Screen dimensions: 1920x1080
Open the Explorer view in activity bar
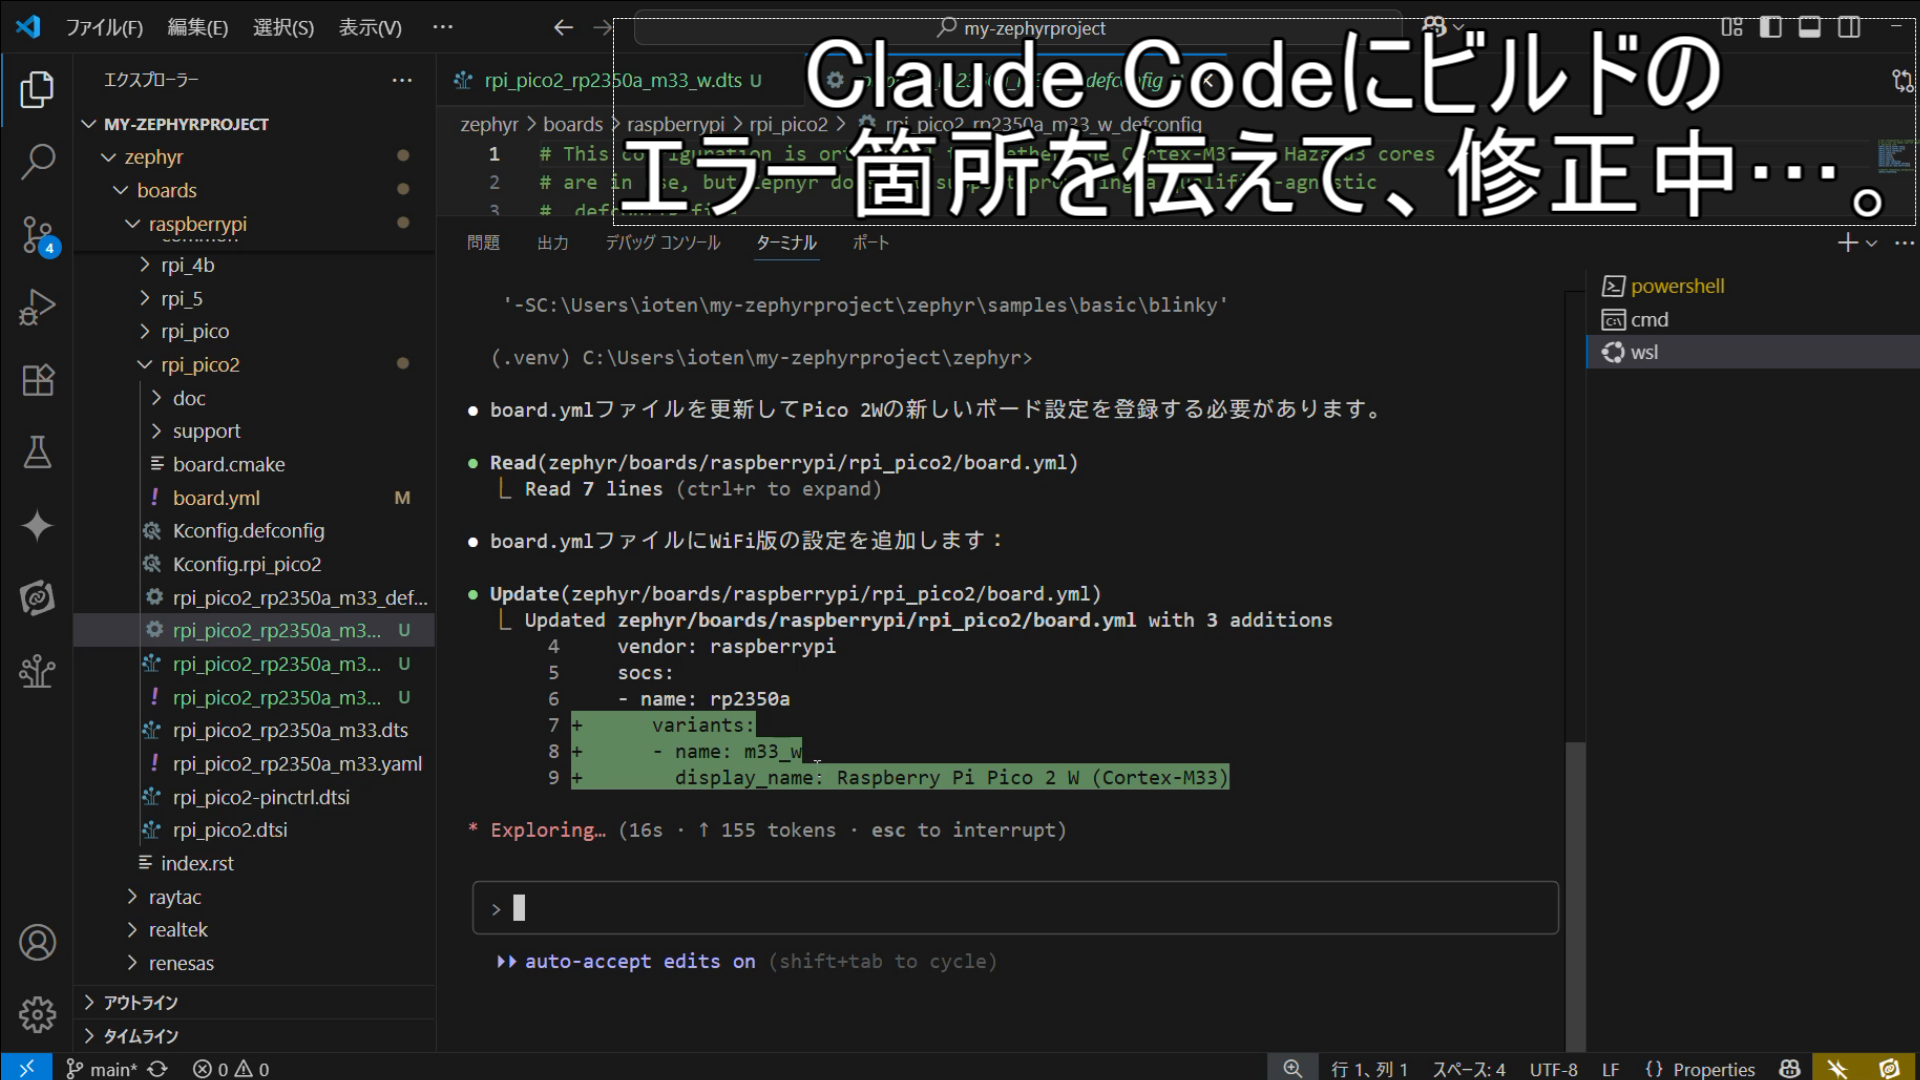[37, 89]
